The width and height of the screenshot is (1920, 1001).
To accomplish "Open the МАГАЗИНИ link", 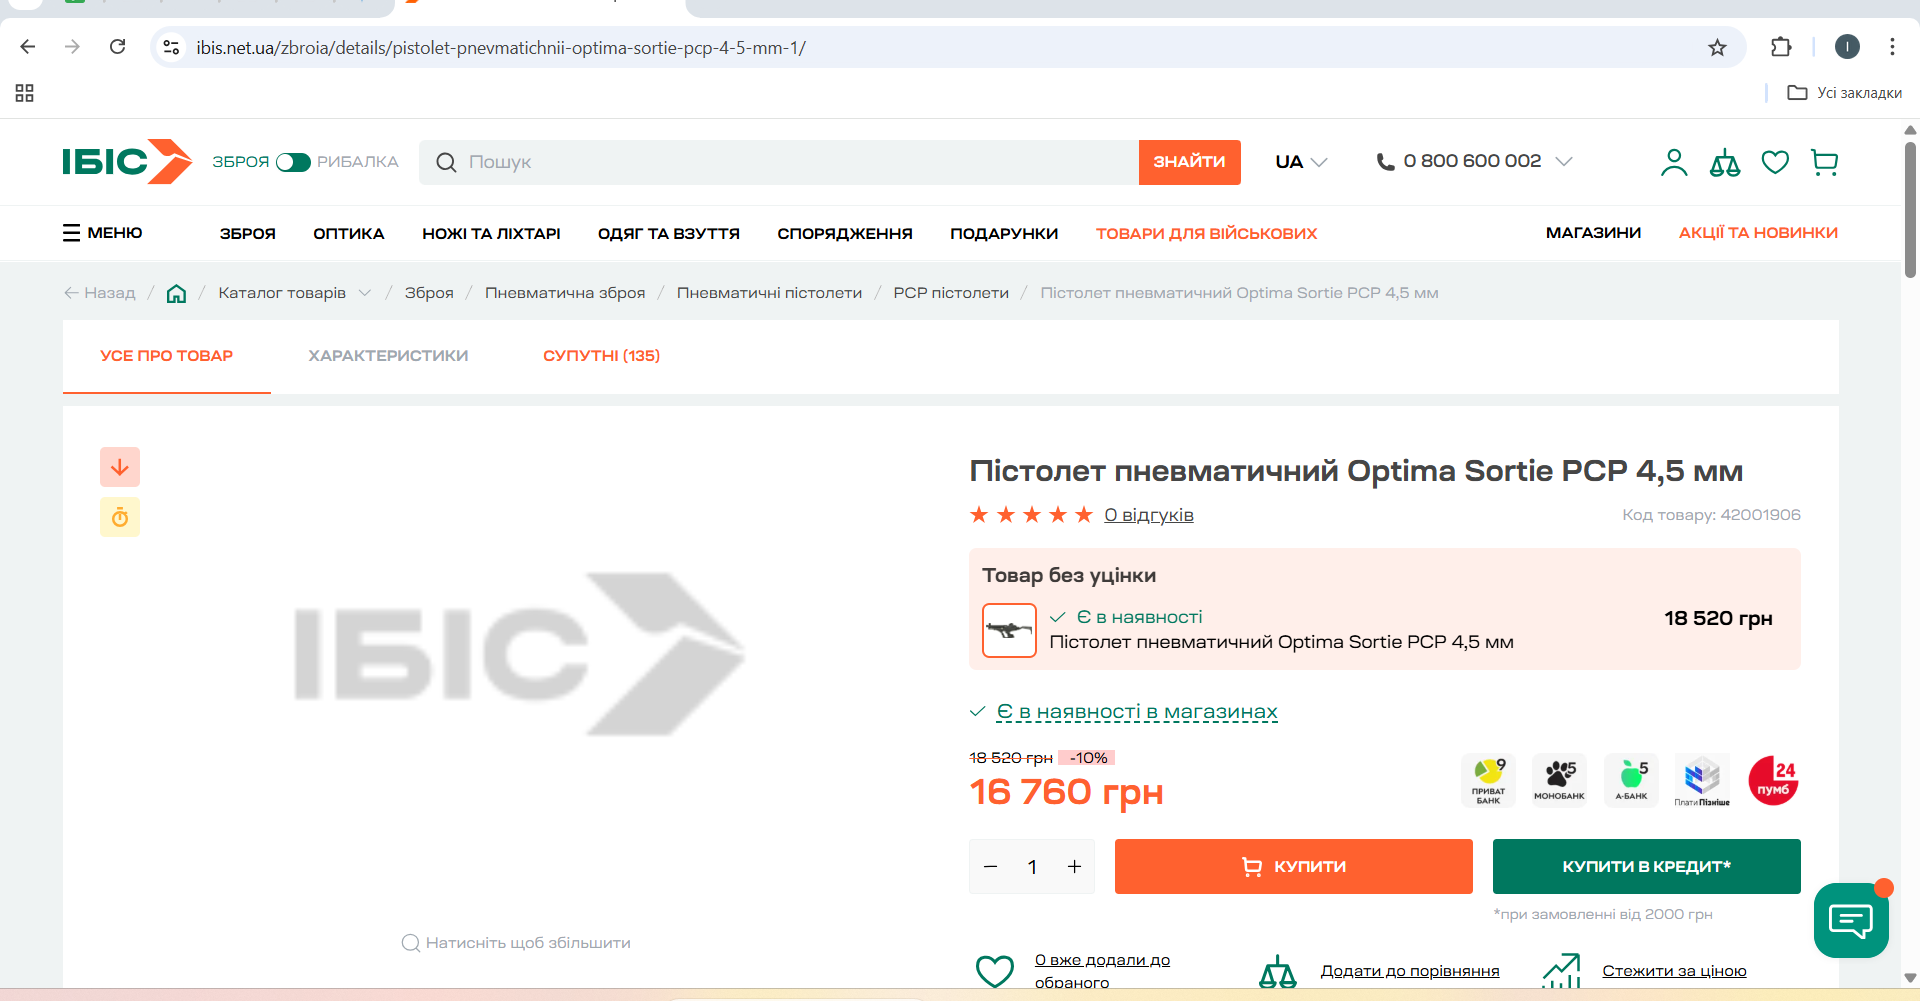I will [1593, 232].
